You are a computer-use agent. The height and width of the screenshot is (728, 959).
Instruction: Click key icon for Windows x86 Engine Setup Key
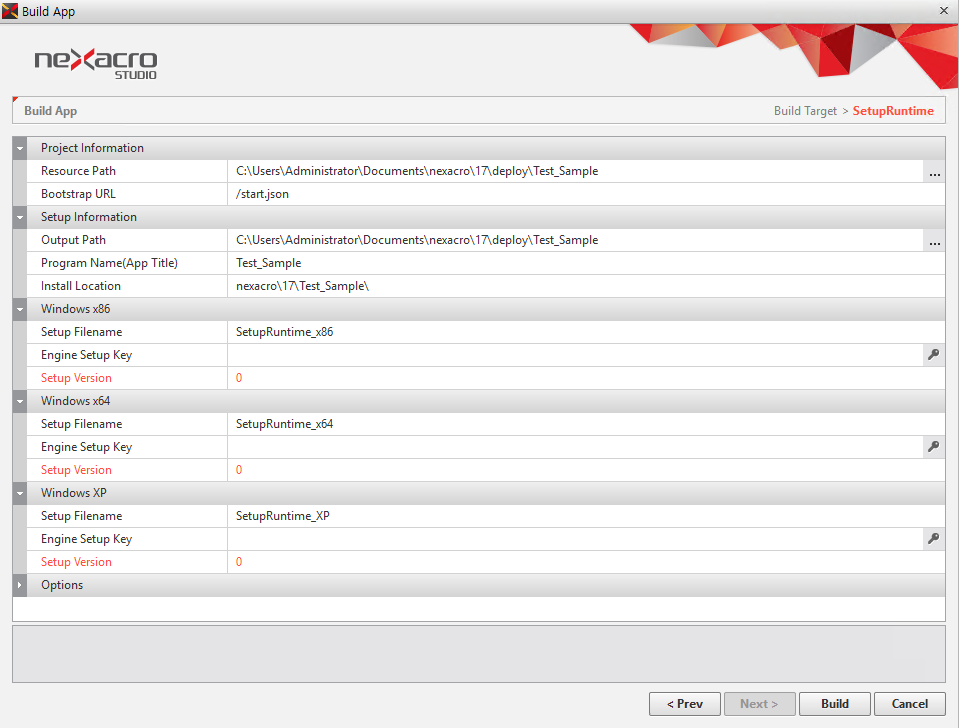(x=934, y=355)
